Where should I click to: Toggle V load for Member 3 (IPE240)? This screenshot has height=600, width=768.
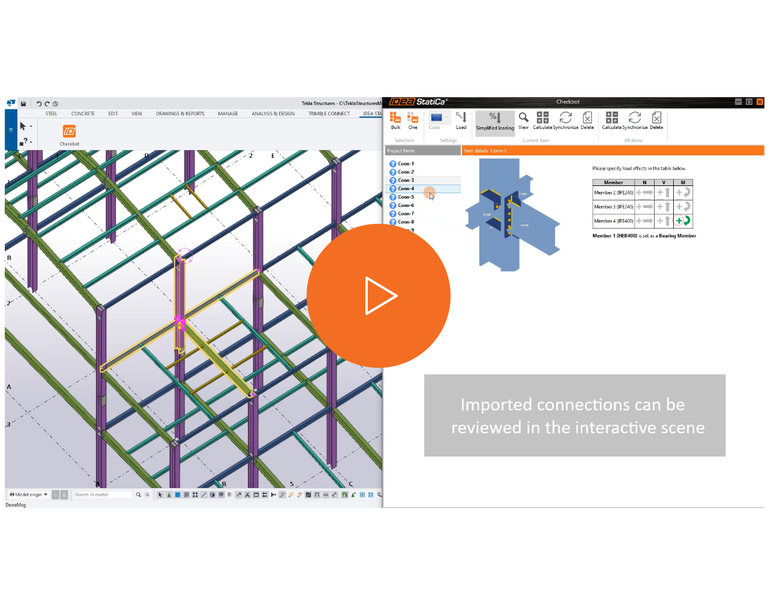[664, 207]
